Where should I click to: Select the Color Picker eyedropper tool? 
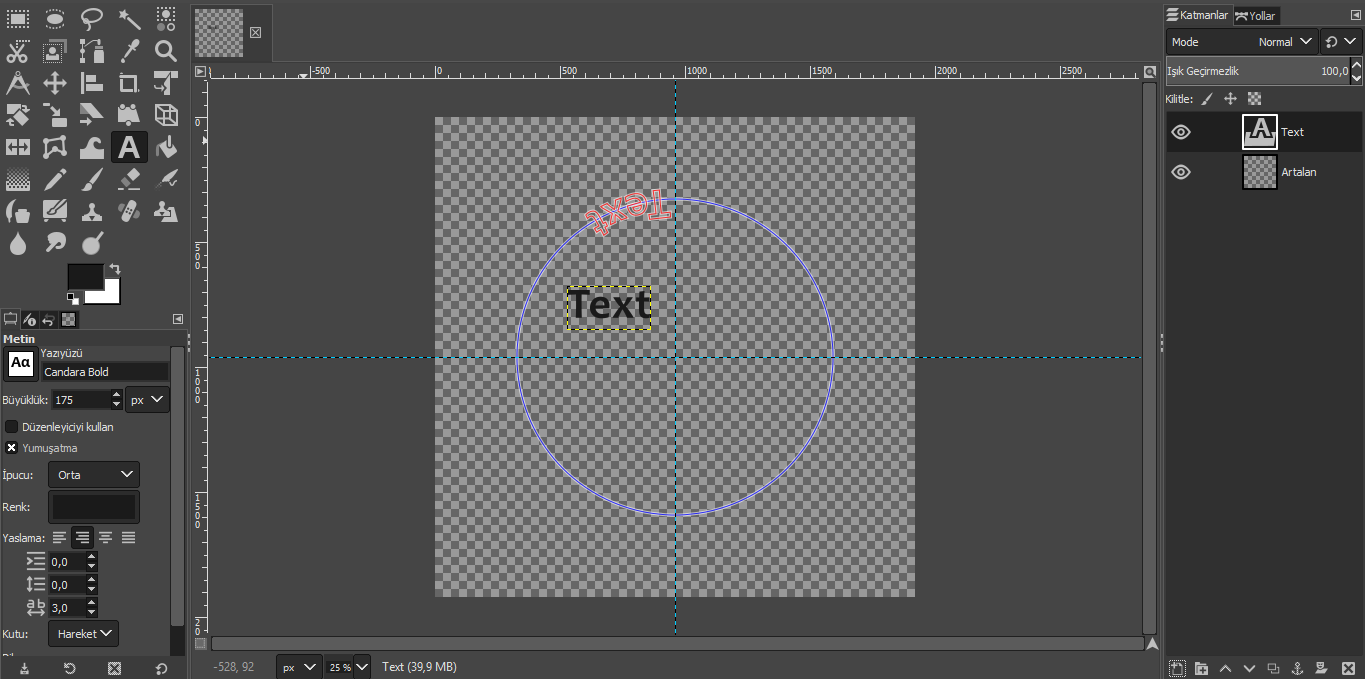[129, 51]
